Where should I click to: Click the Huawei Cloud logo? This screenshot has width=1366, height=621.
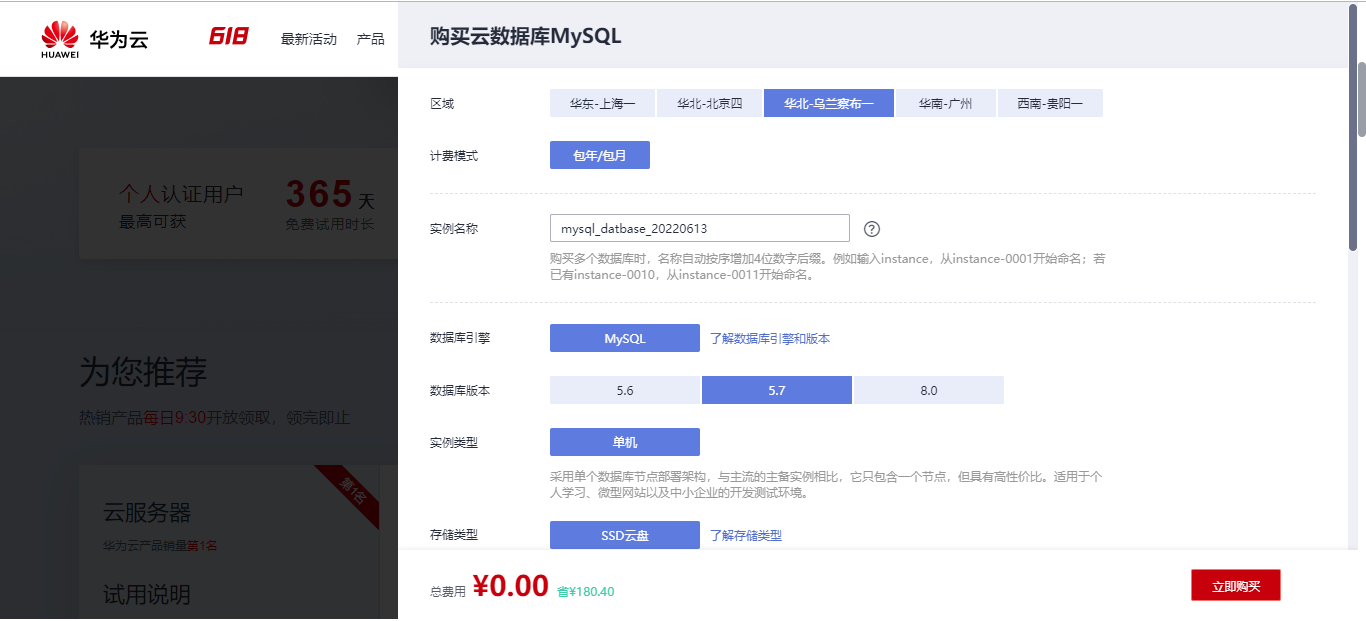click(x=95, y=40)
